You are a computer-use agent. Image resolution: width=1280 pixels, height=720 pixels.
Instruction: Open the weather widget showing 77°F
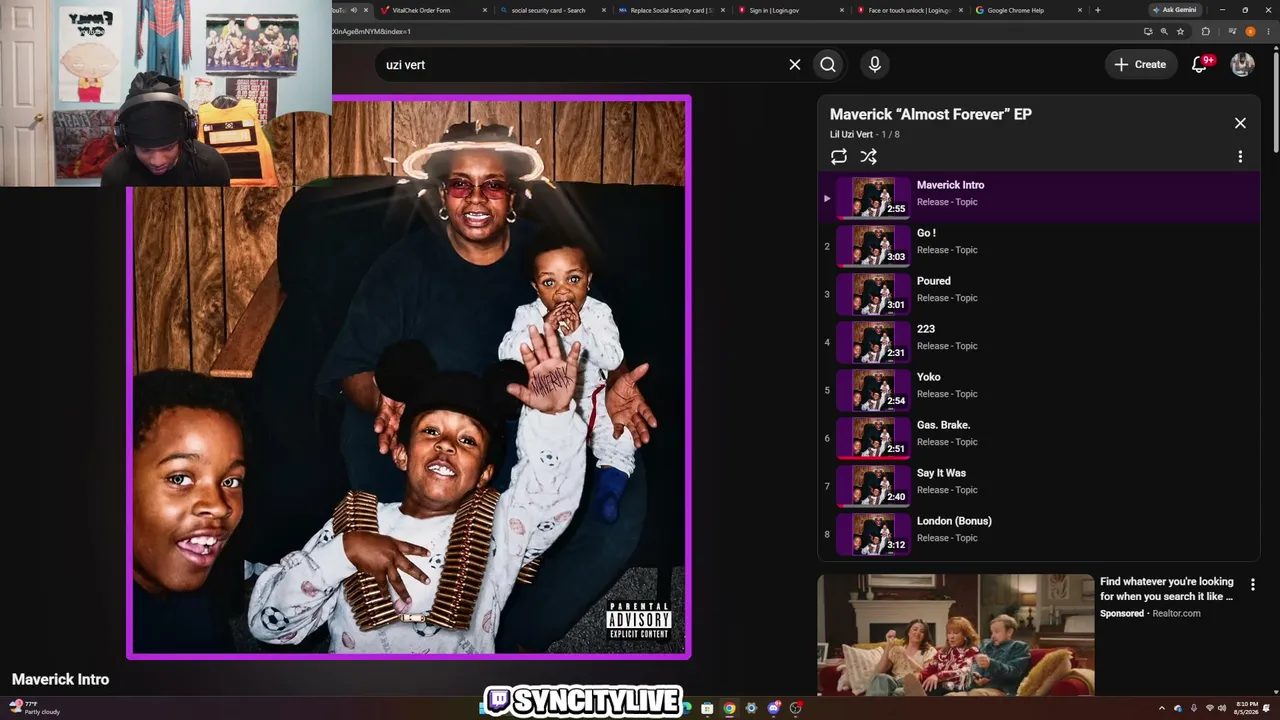click(x=34, y=708)
